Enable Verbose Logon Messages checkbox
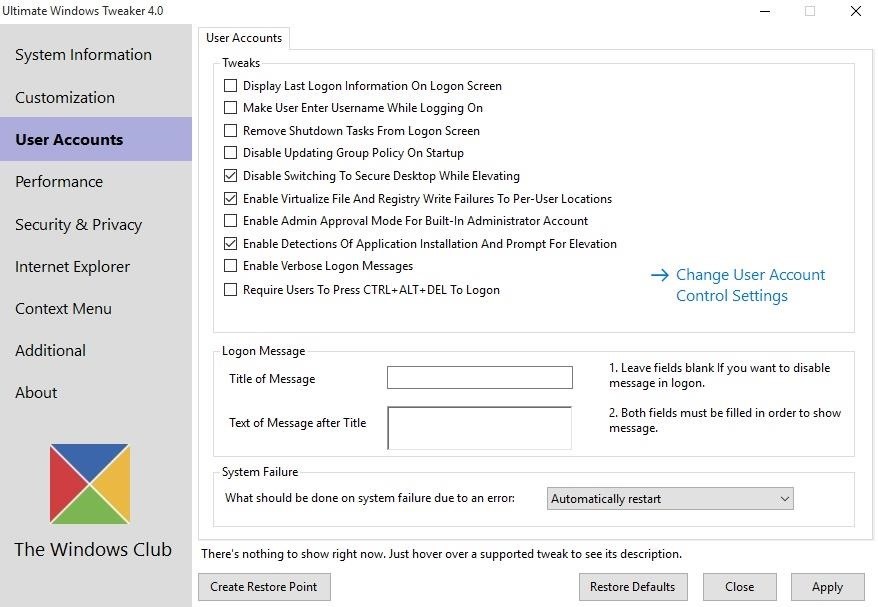 point(230,265)
